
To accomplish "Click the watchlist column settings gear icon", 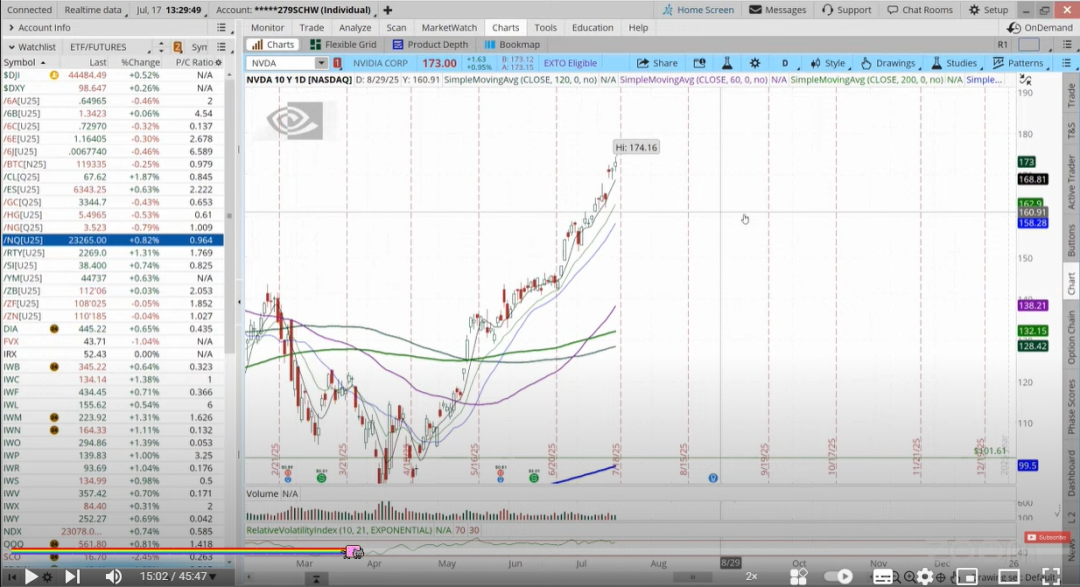I will 219,62.
